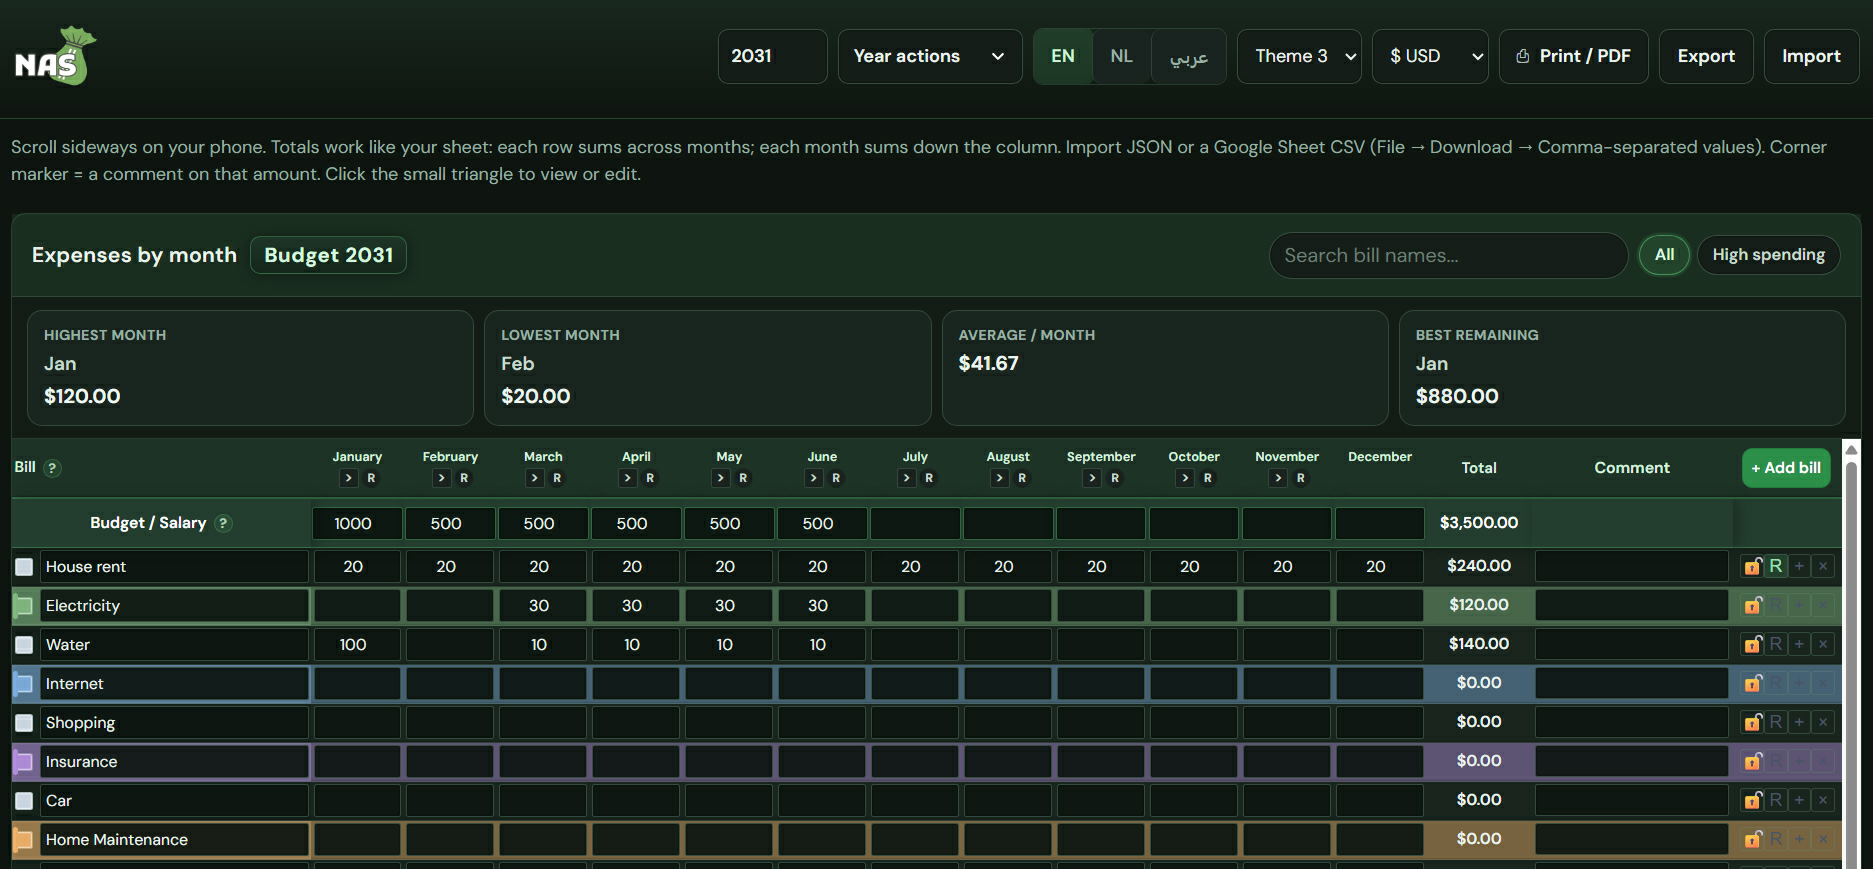The width and height of the screenshot is (1873, 869).
Task: Click the Search bill names field
Action: (x=1448, y=255)
